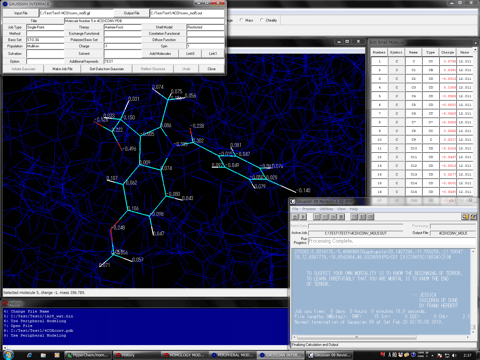The width and height of the screenshot is (480, 360).
Task: Open the Process menu in Gaussian 09 window
Action: (309, 209)
